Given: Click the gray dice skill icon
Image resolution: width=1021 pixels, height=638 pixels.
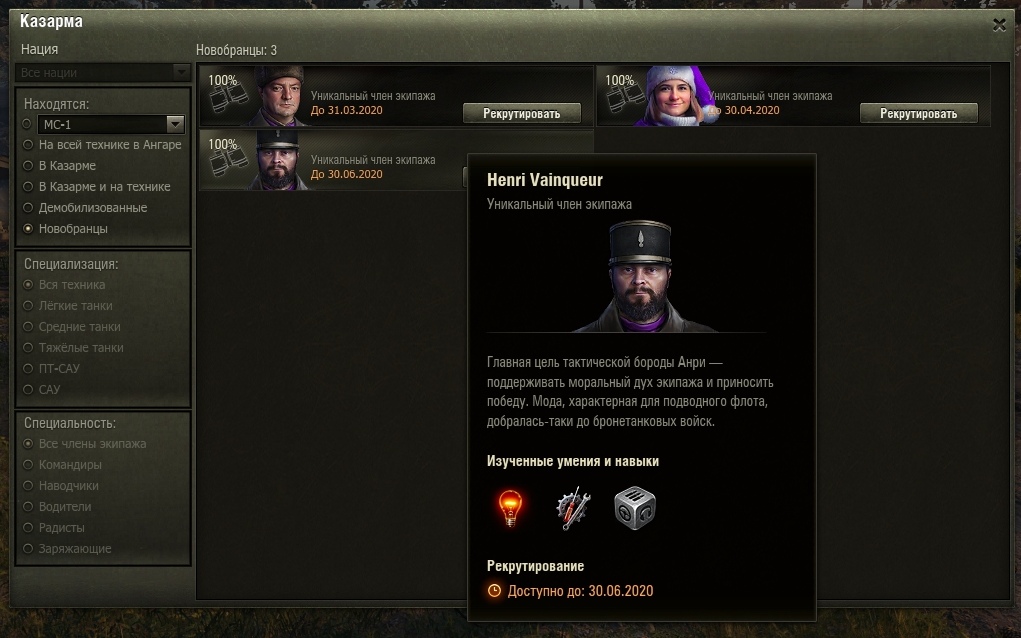Looking at the screenshot, I should [x=635, y=508].
